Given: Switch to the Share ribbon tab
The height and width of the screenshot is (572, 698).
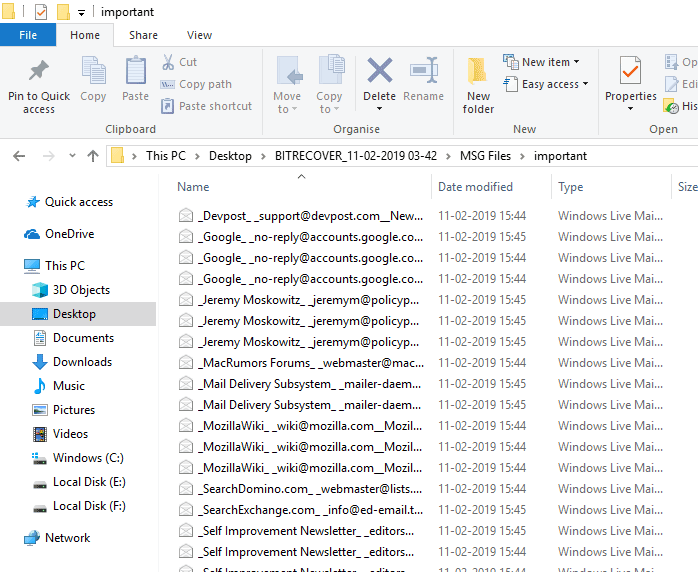Looking at the screenshot, I should point(143,35).
